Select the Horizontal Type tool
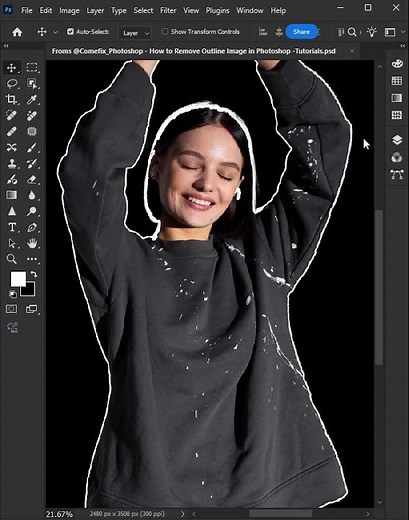Viewport: 409px width, 520px height. pos(12,227)
